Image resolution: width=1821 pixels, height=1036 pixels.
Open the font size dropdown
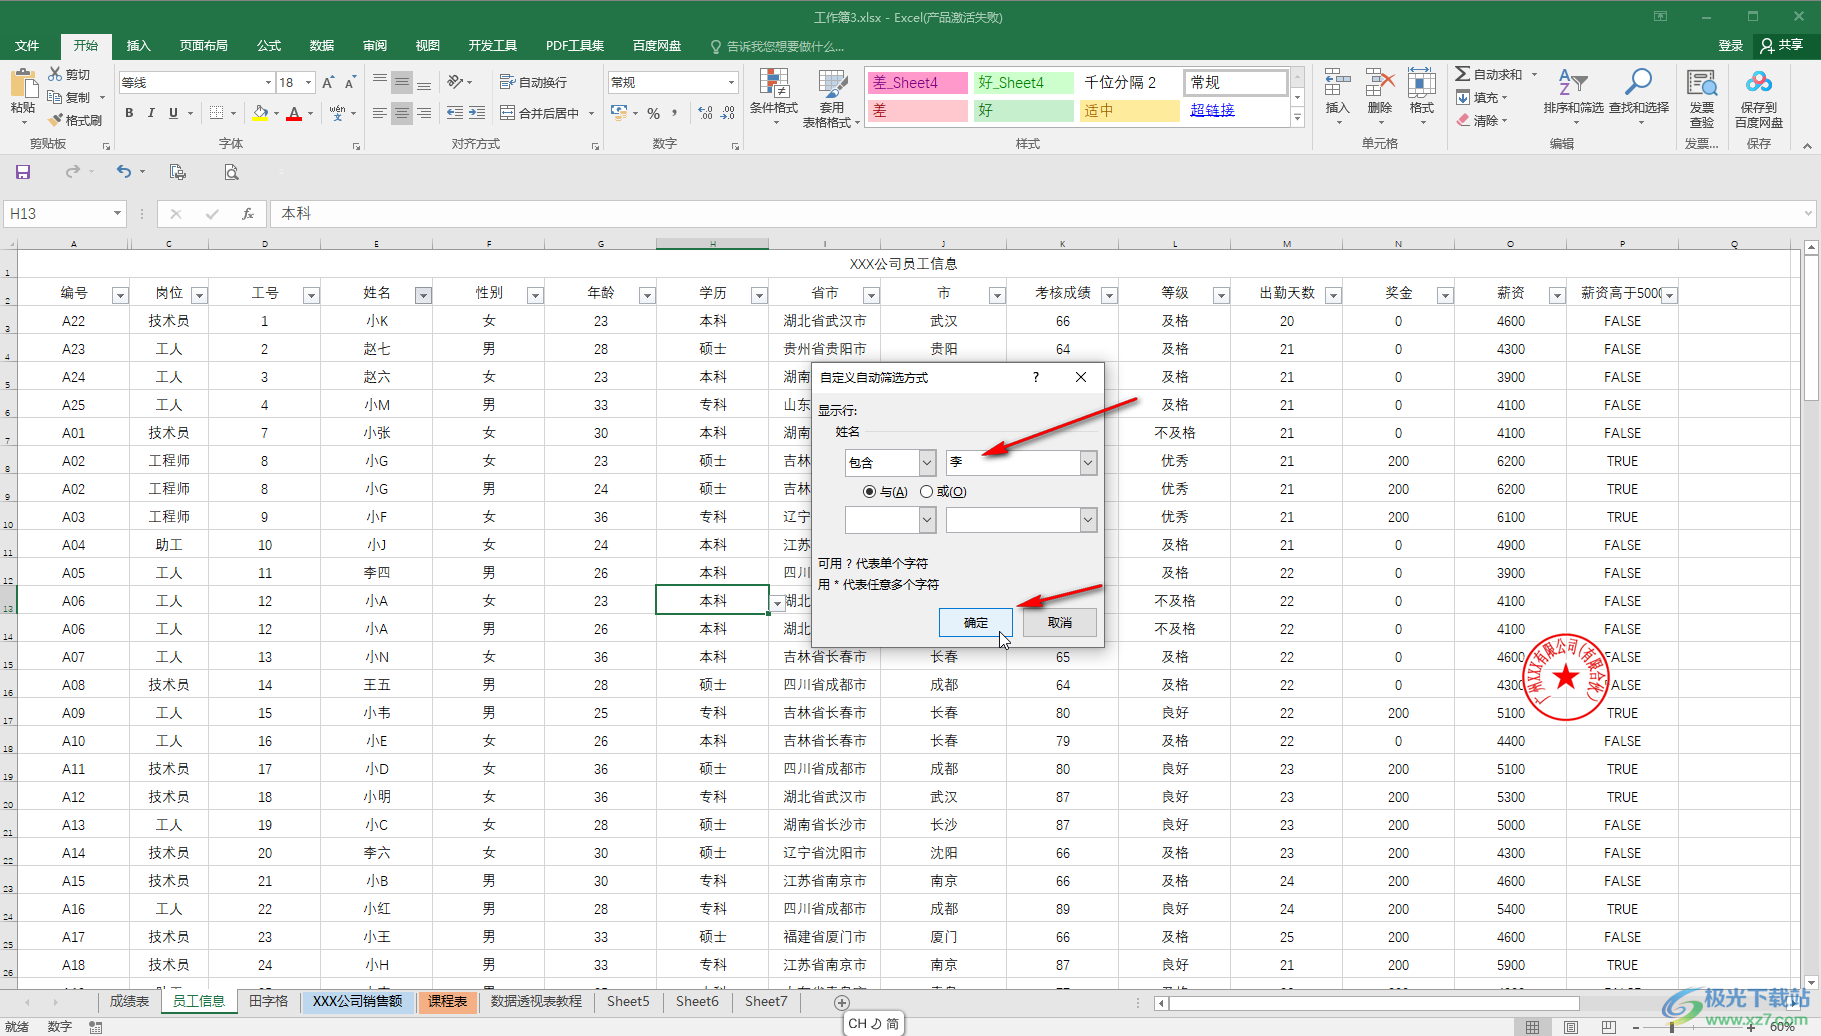click(x=309, y=82)
